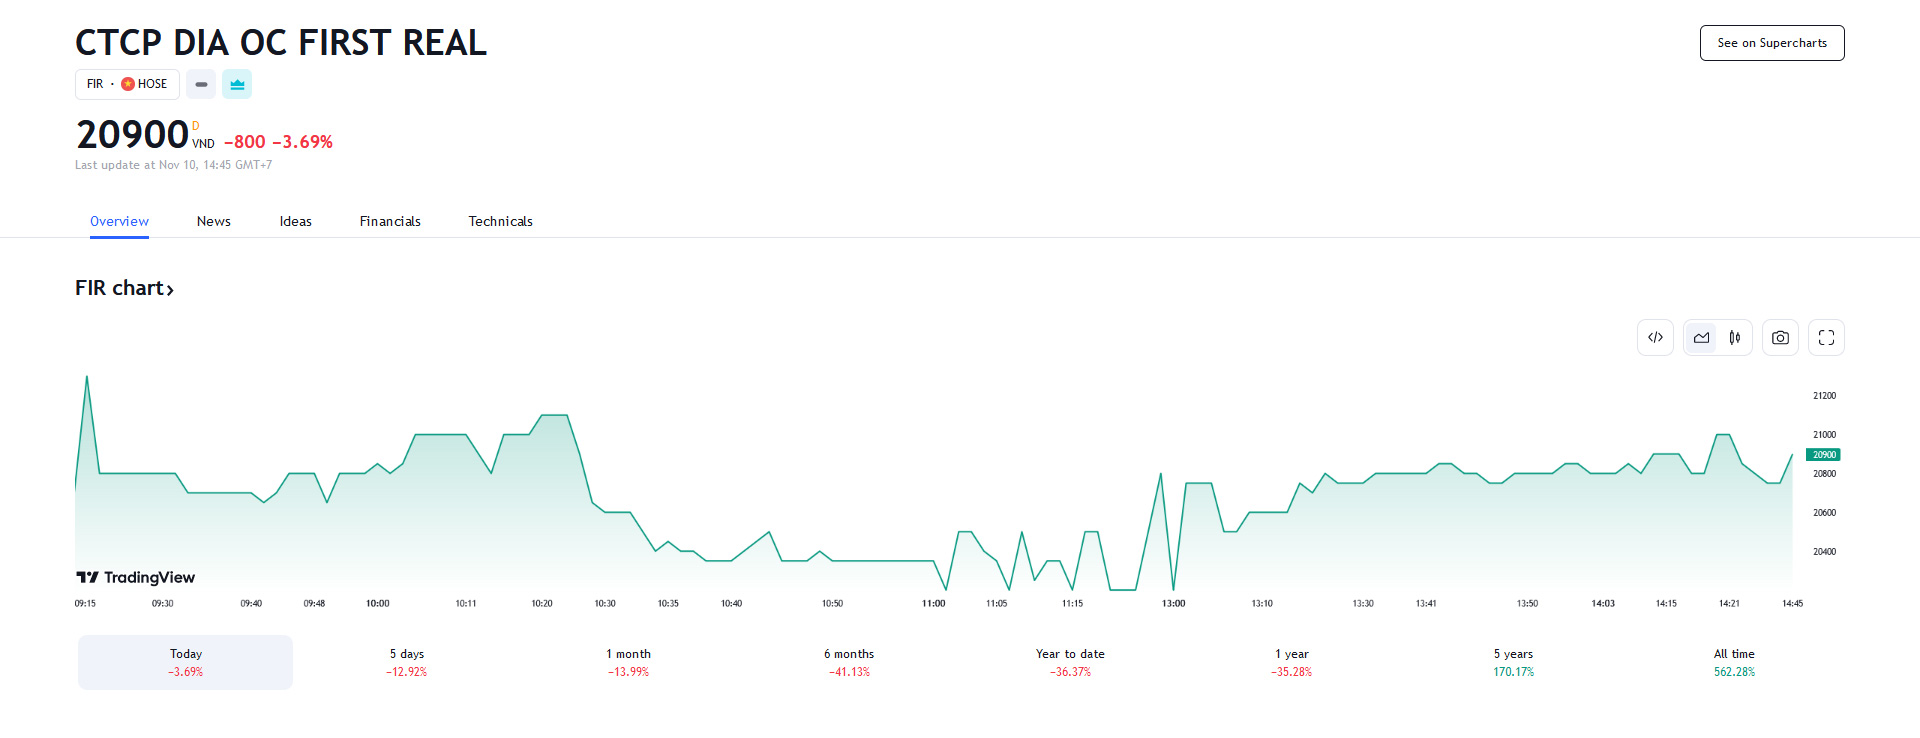The image size is (1920, 738).
Task: Click the TradingView logo on chart
Action: [136, 577]
